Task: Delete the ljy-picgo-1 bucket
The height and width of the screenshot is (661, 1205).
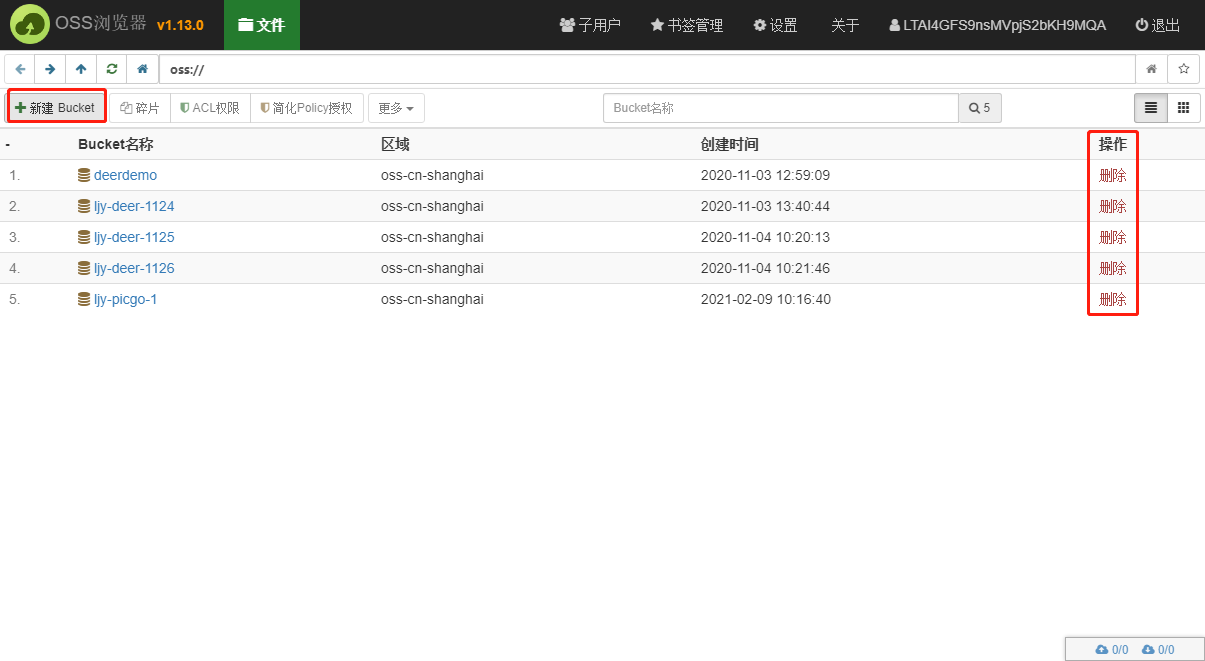Action: click(1112, 299)
